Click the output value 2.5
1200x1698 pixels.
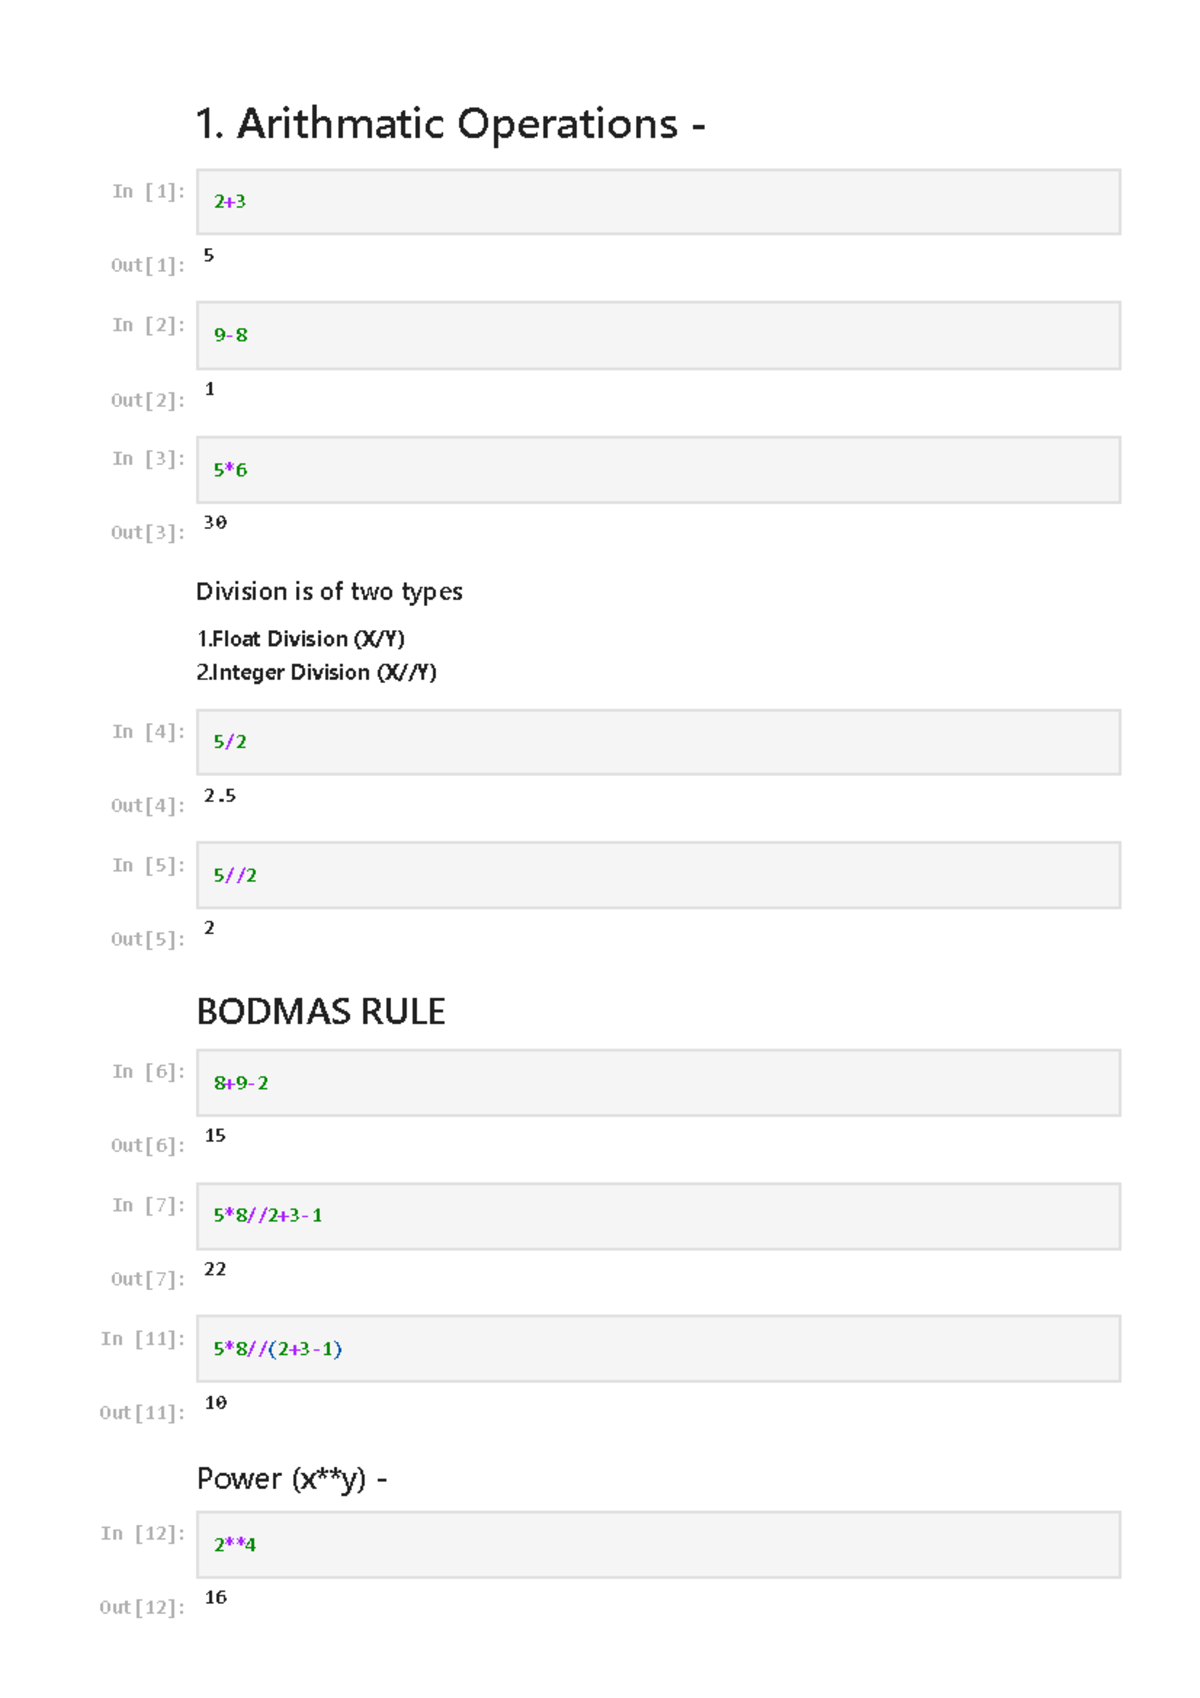point(220,796)
